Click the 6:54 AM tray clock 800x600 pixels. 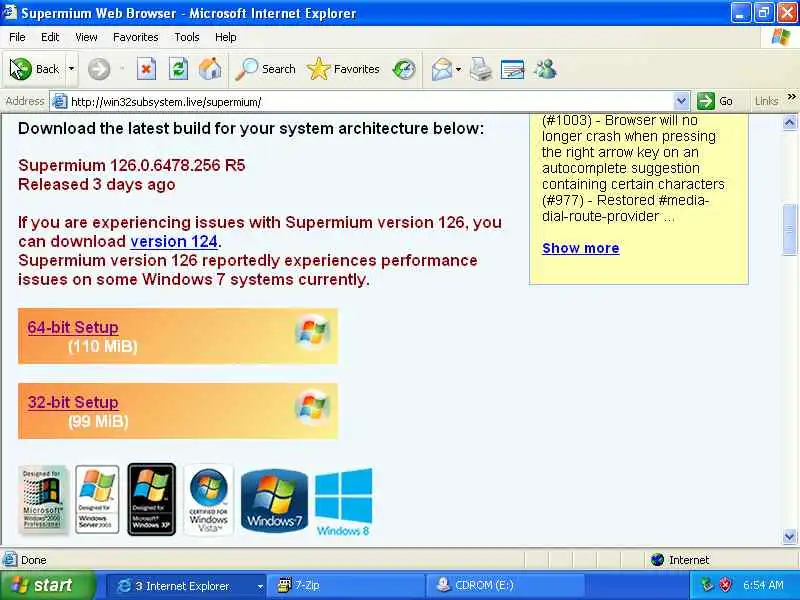pos(763,585)
